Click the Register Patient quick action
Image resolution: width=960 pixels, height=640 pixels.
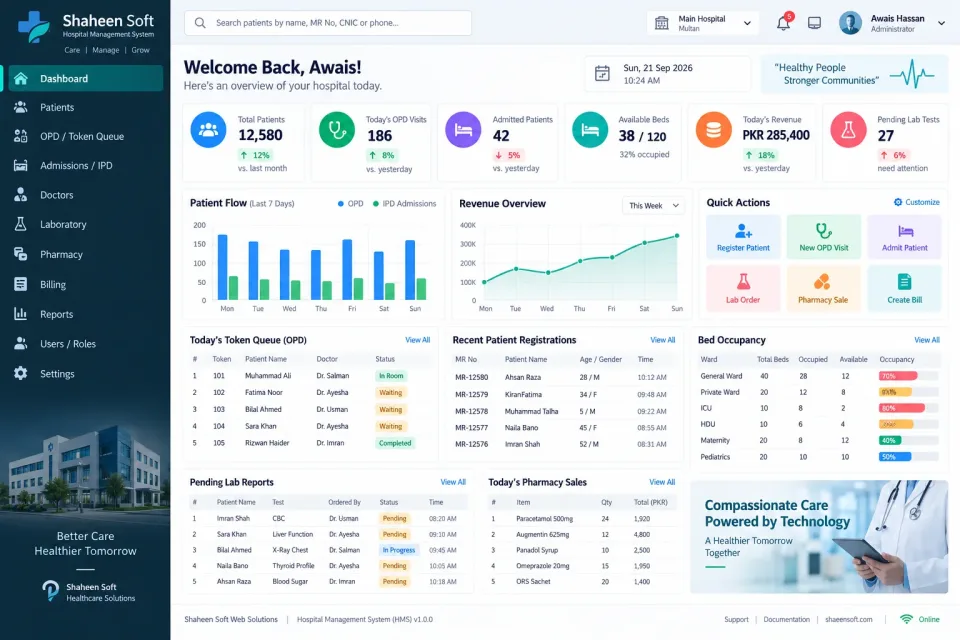(x=743, y=236)
